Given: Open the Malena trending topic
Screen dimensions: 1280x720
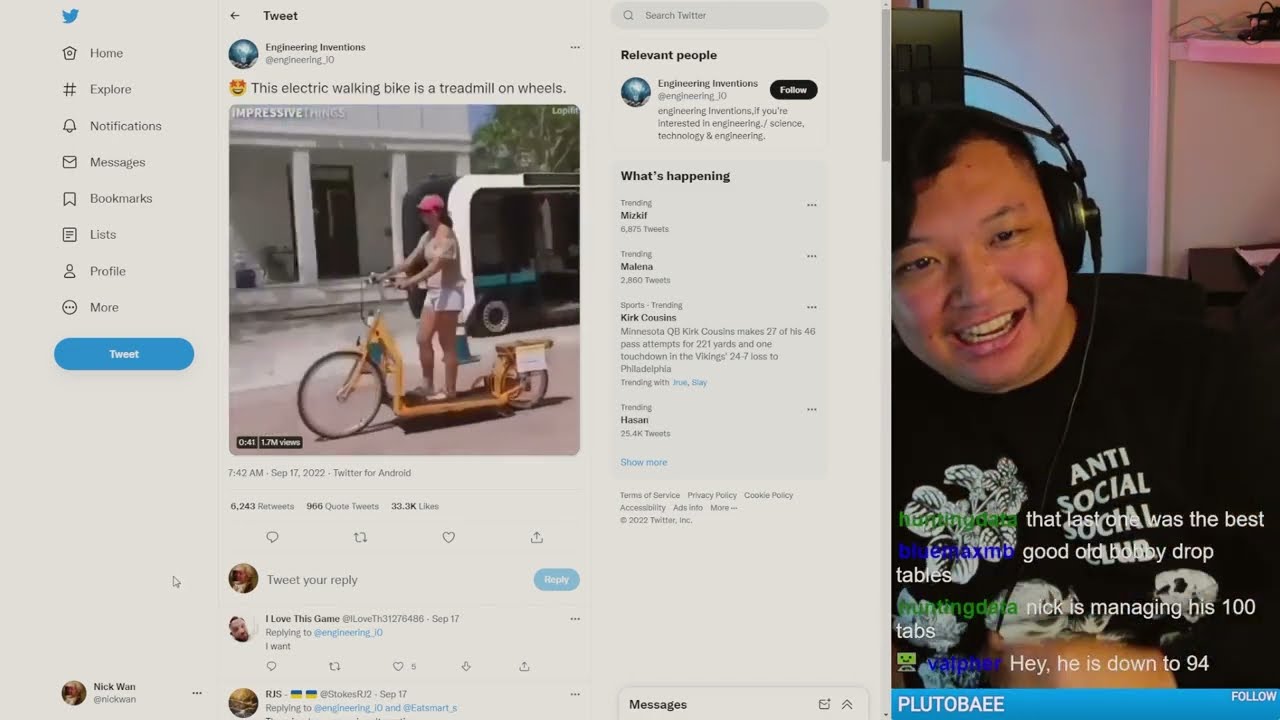Looking at the screenshot, I should (637, 267).
